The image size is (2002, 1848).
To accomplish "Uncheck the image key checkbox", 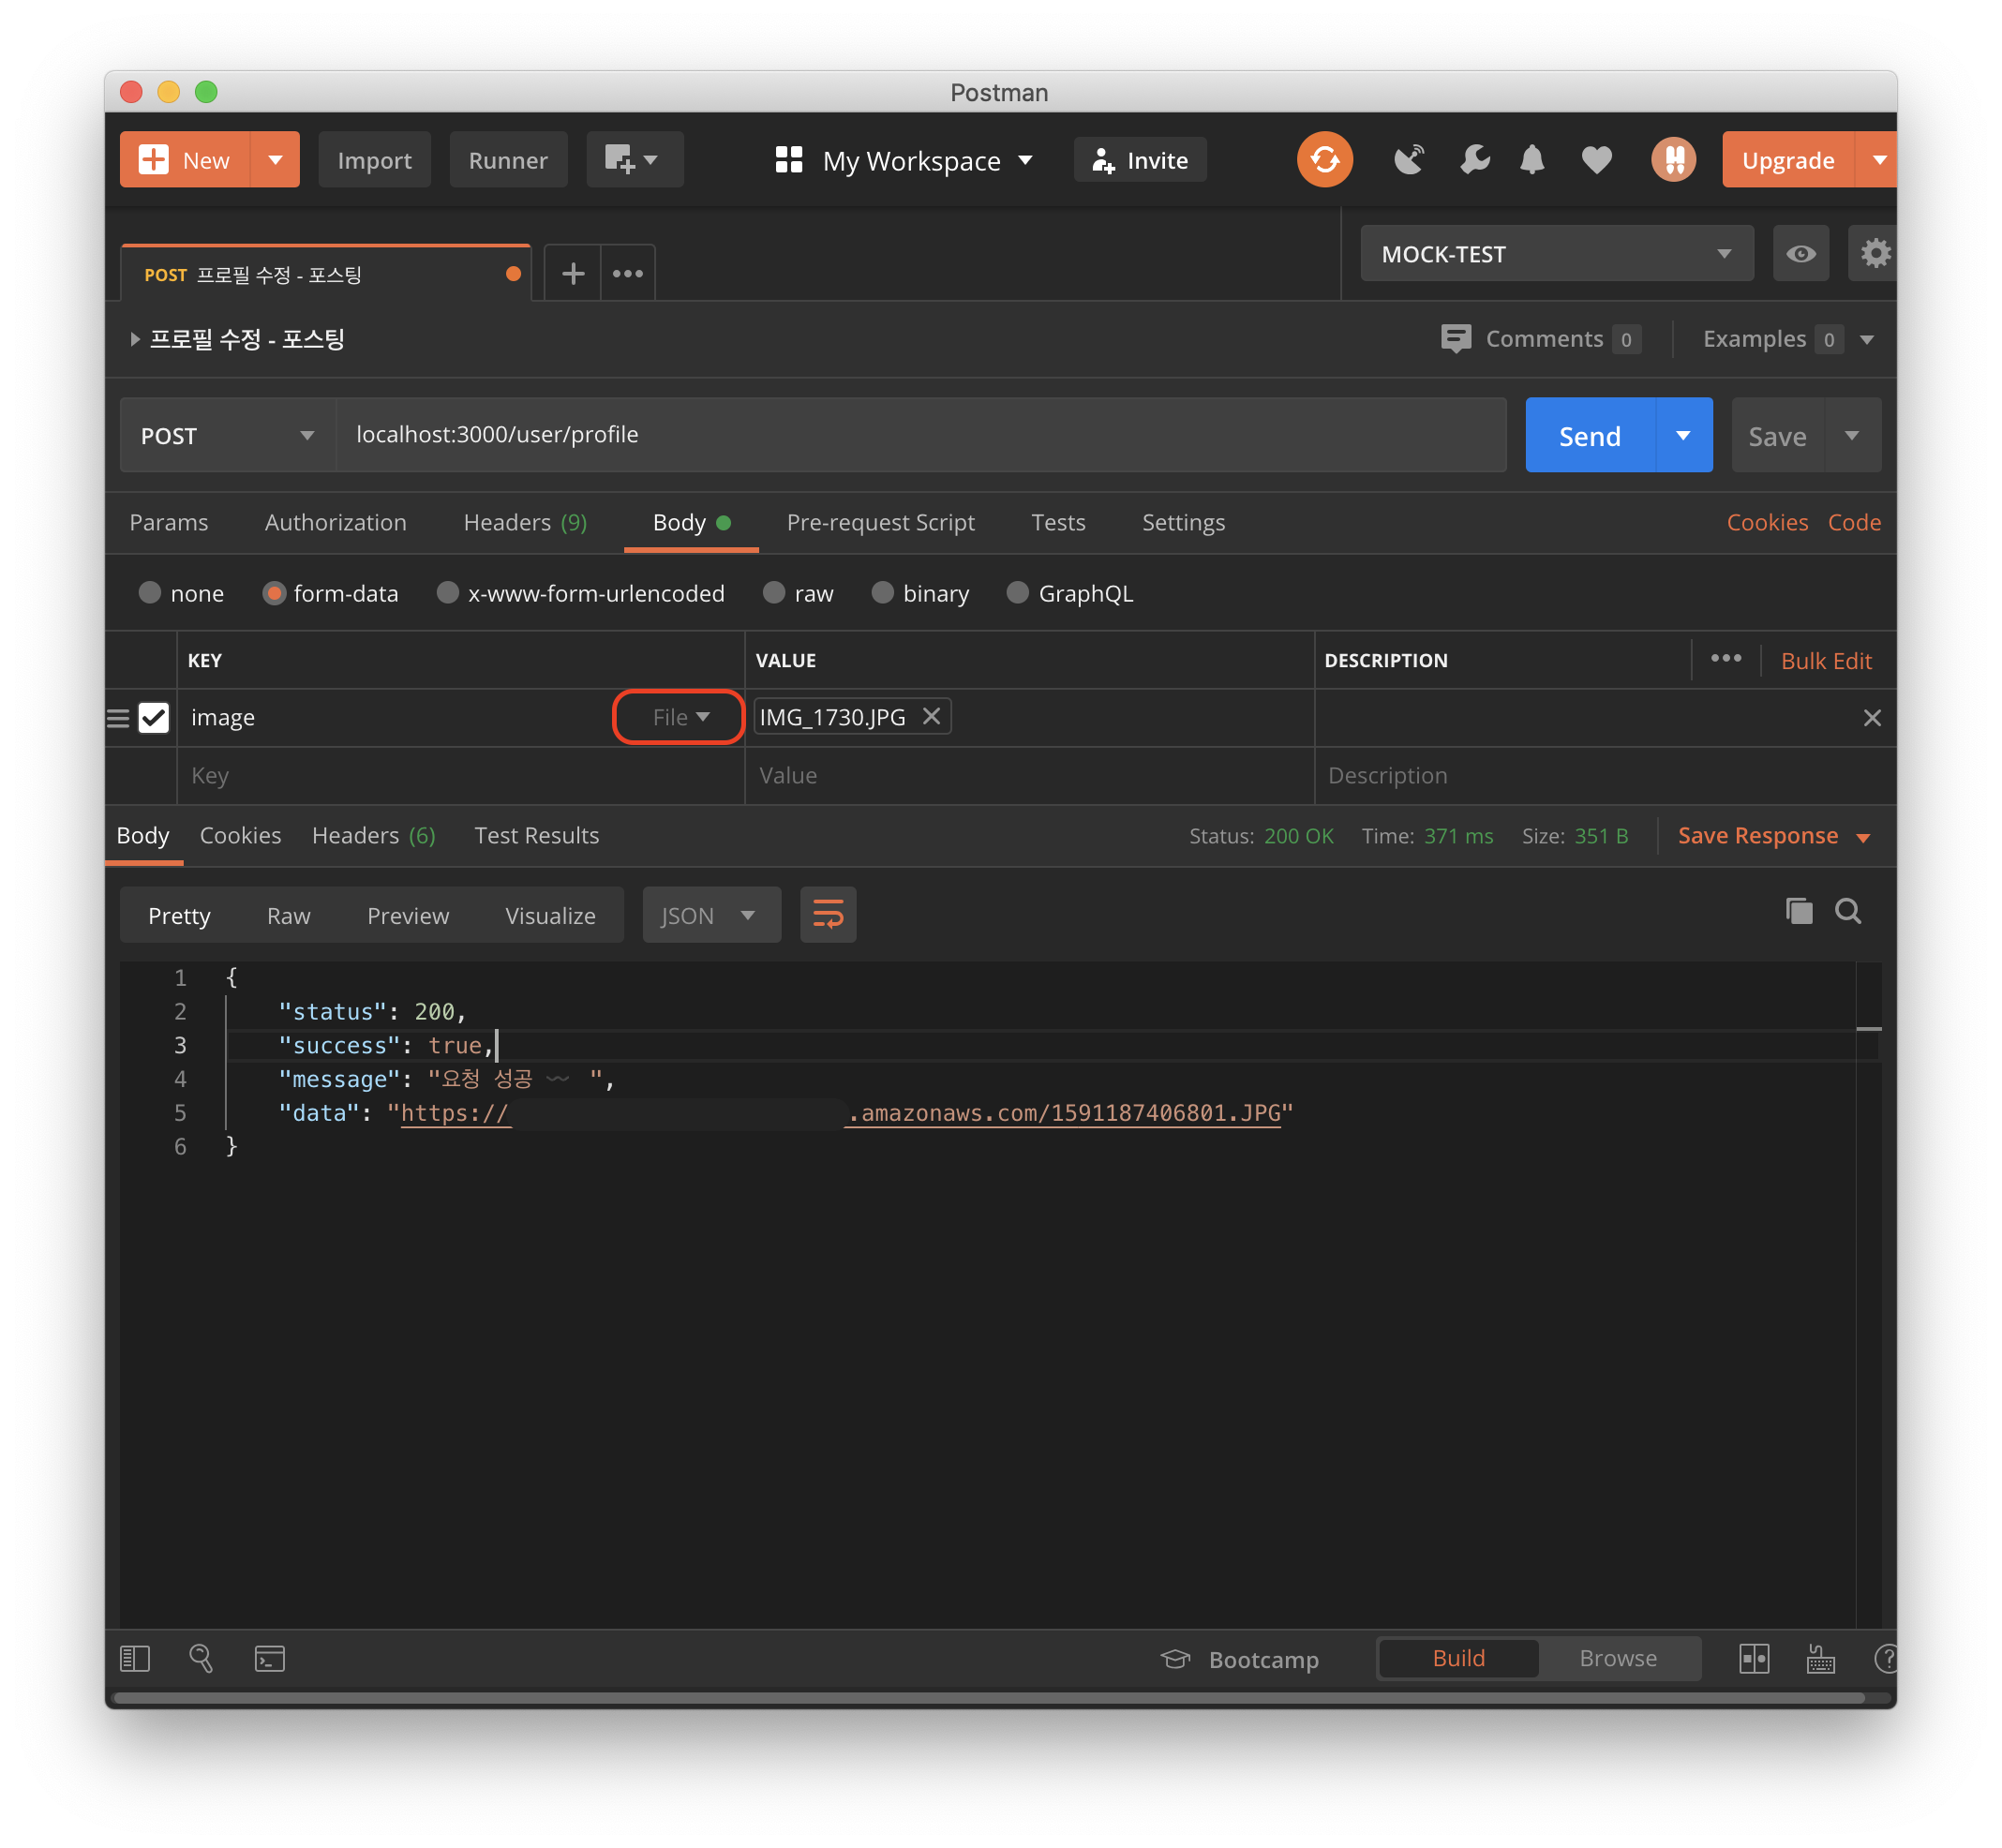I will [154, 718].
